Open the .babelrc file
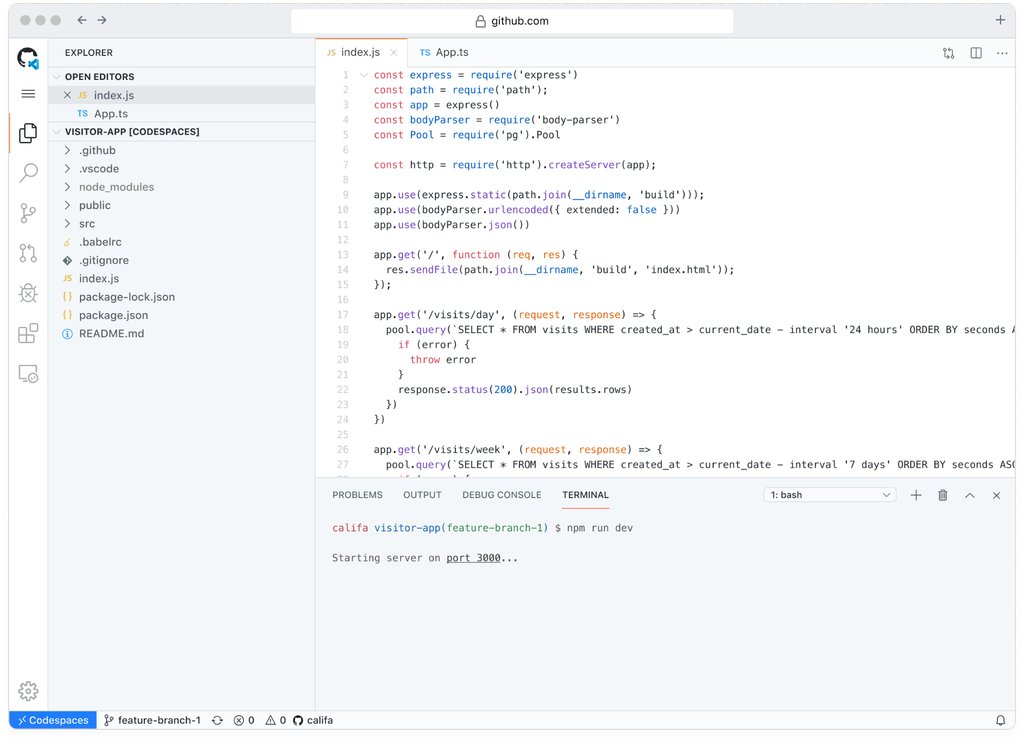 (x=182, y=242)
